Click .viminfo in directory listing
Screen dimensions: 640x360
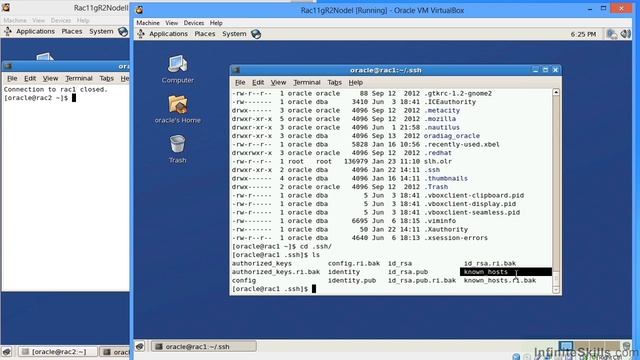tap(440, 221)
